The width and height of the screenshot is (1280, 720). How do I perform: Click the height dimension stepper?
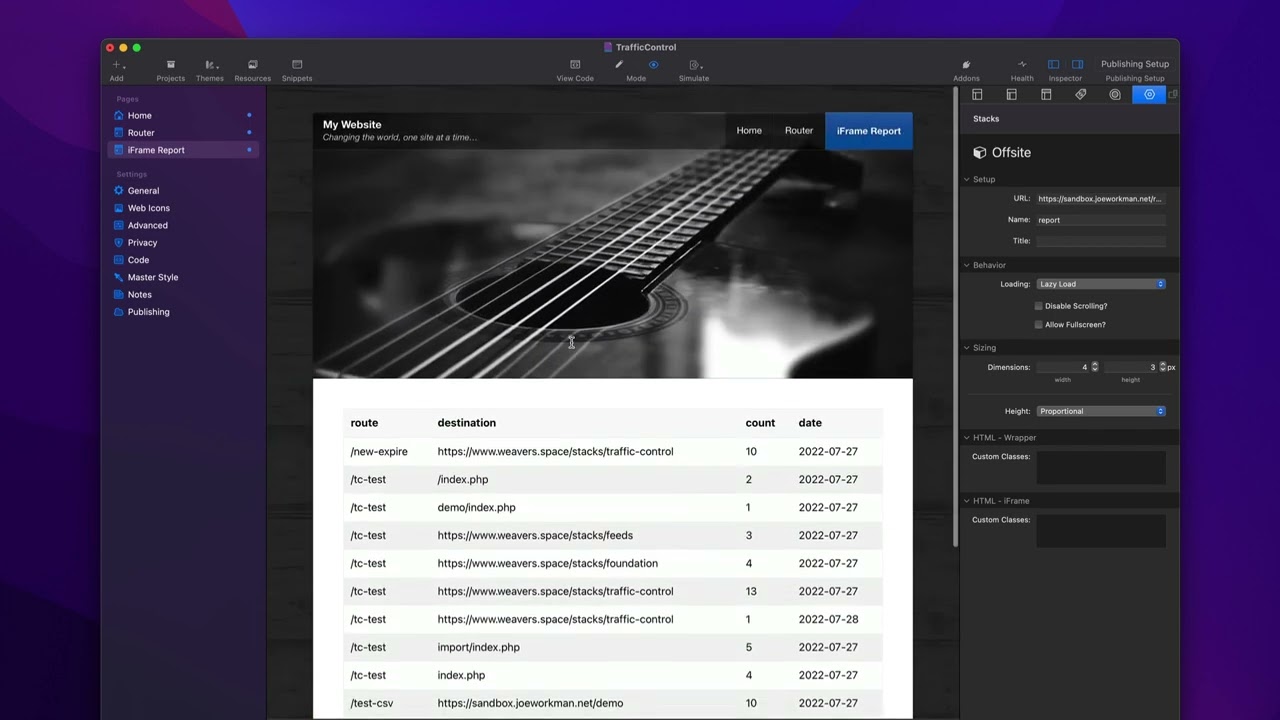pyautogui.click(x=1163, y=367)
